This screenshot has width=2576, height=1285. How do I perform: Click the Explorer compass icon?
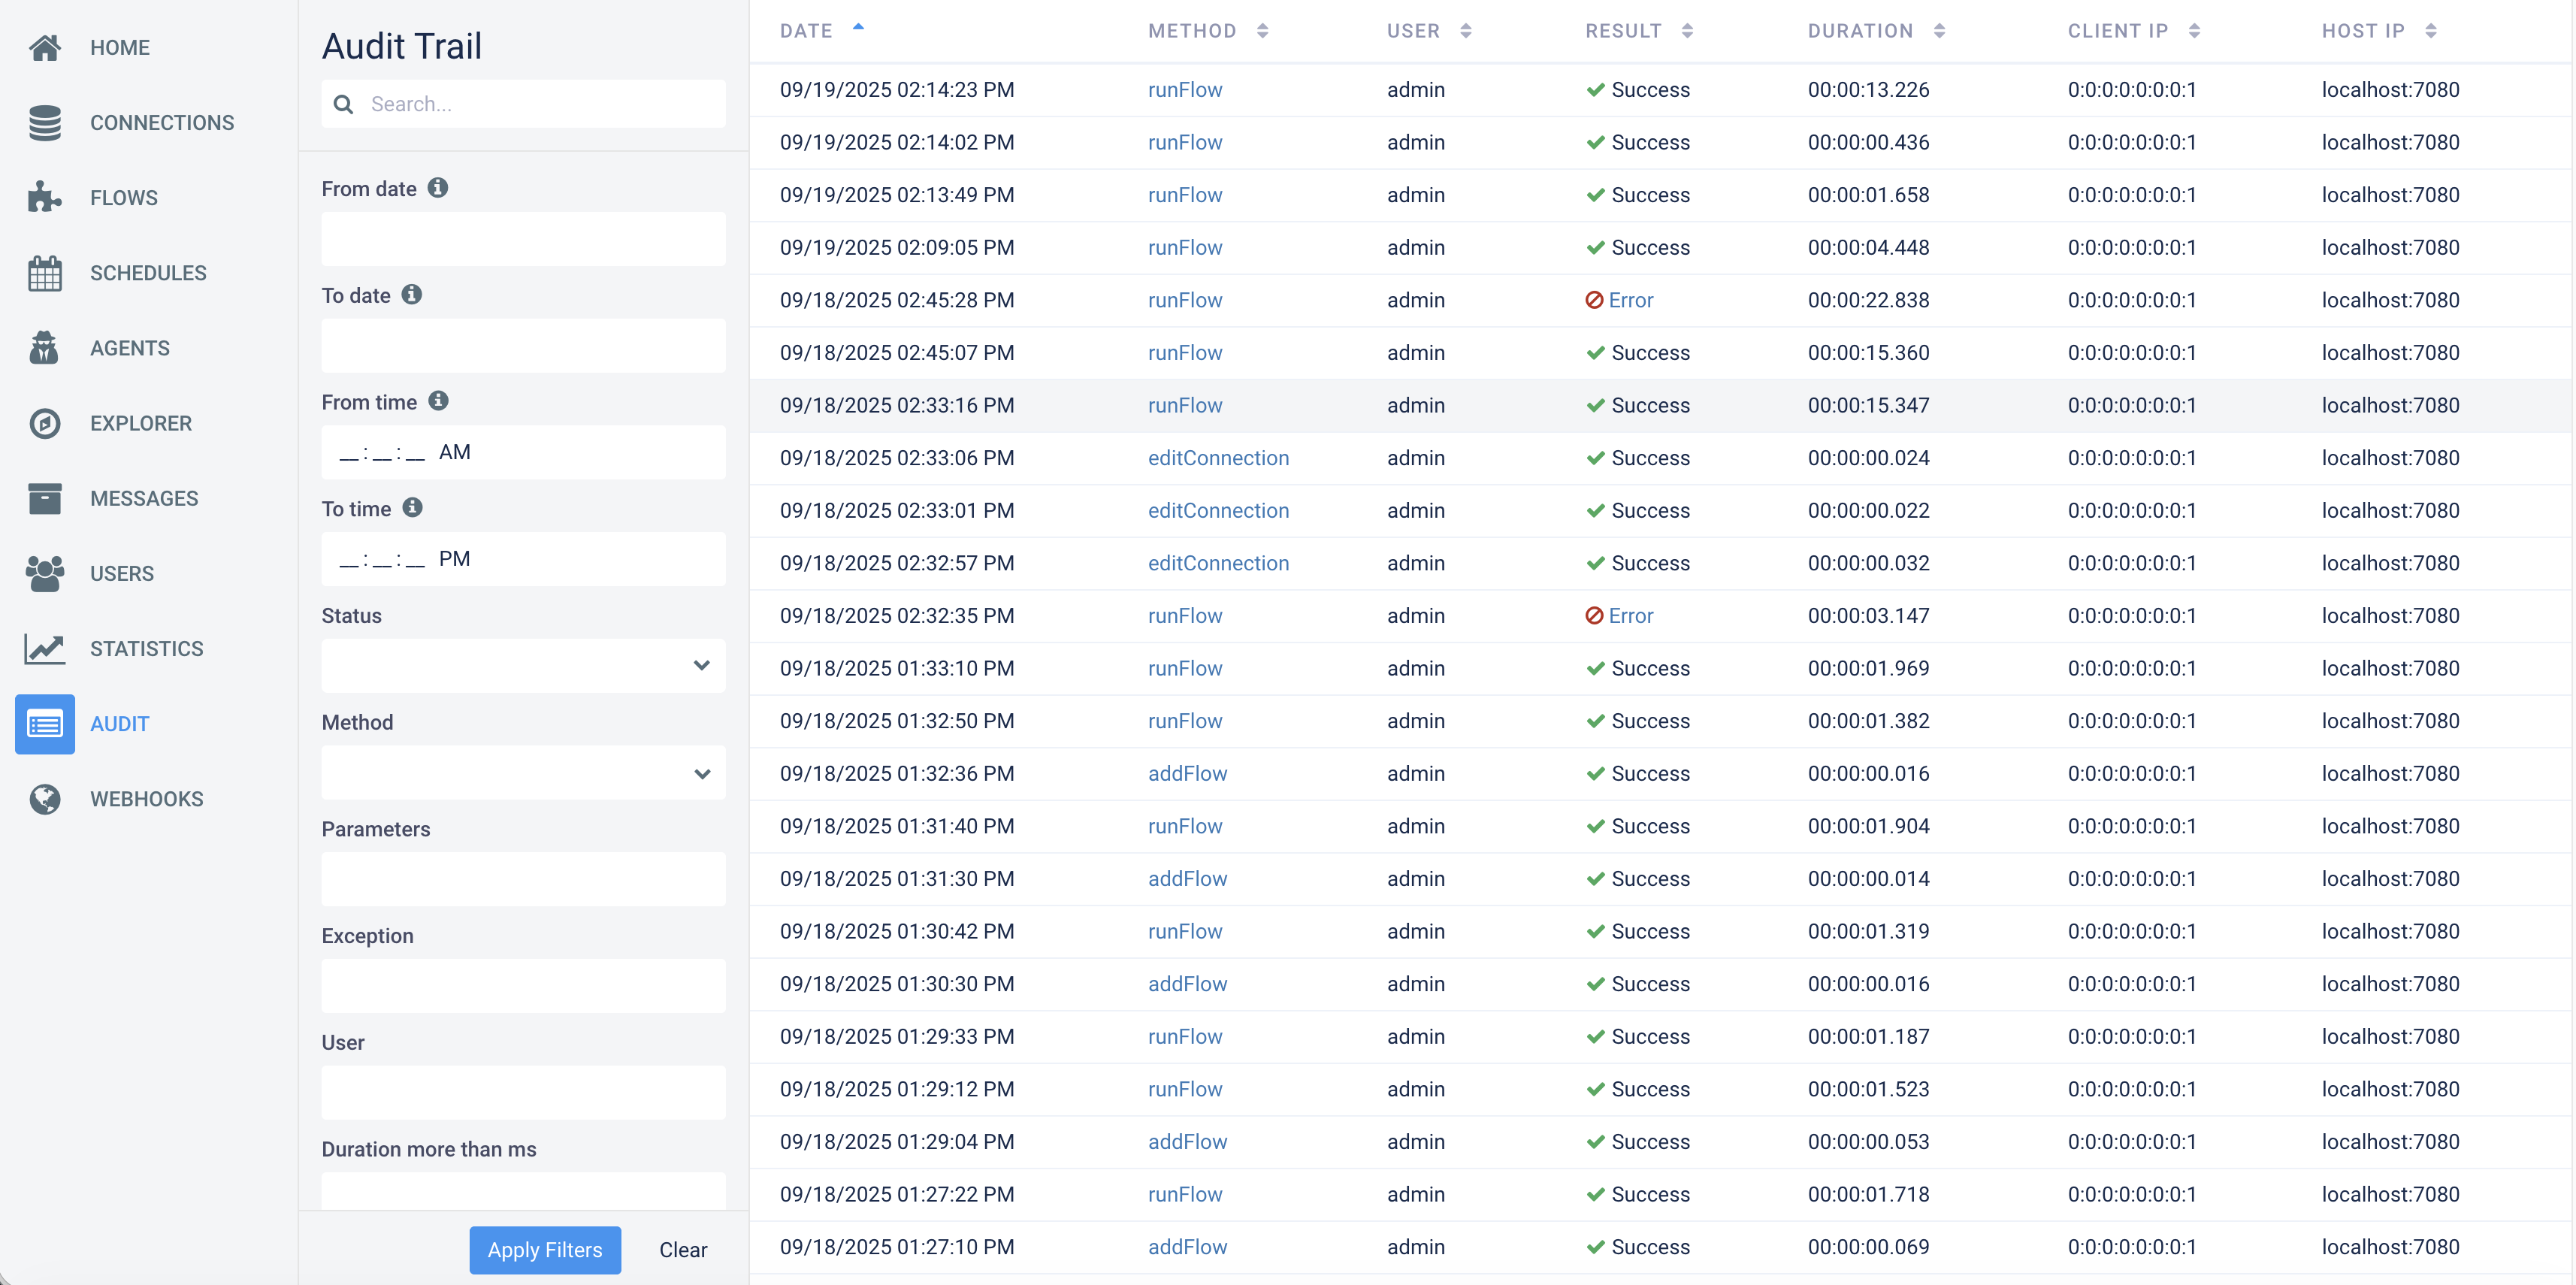(x=45, y=423)
